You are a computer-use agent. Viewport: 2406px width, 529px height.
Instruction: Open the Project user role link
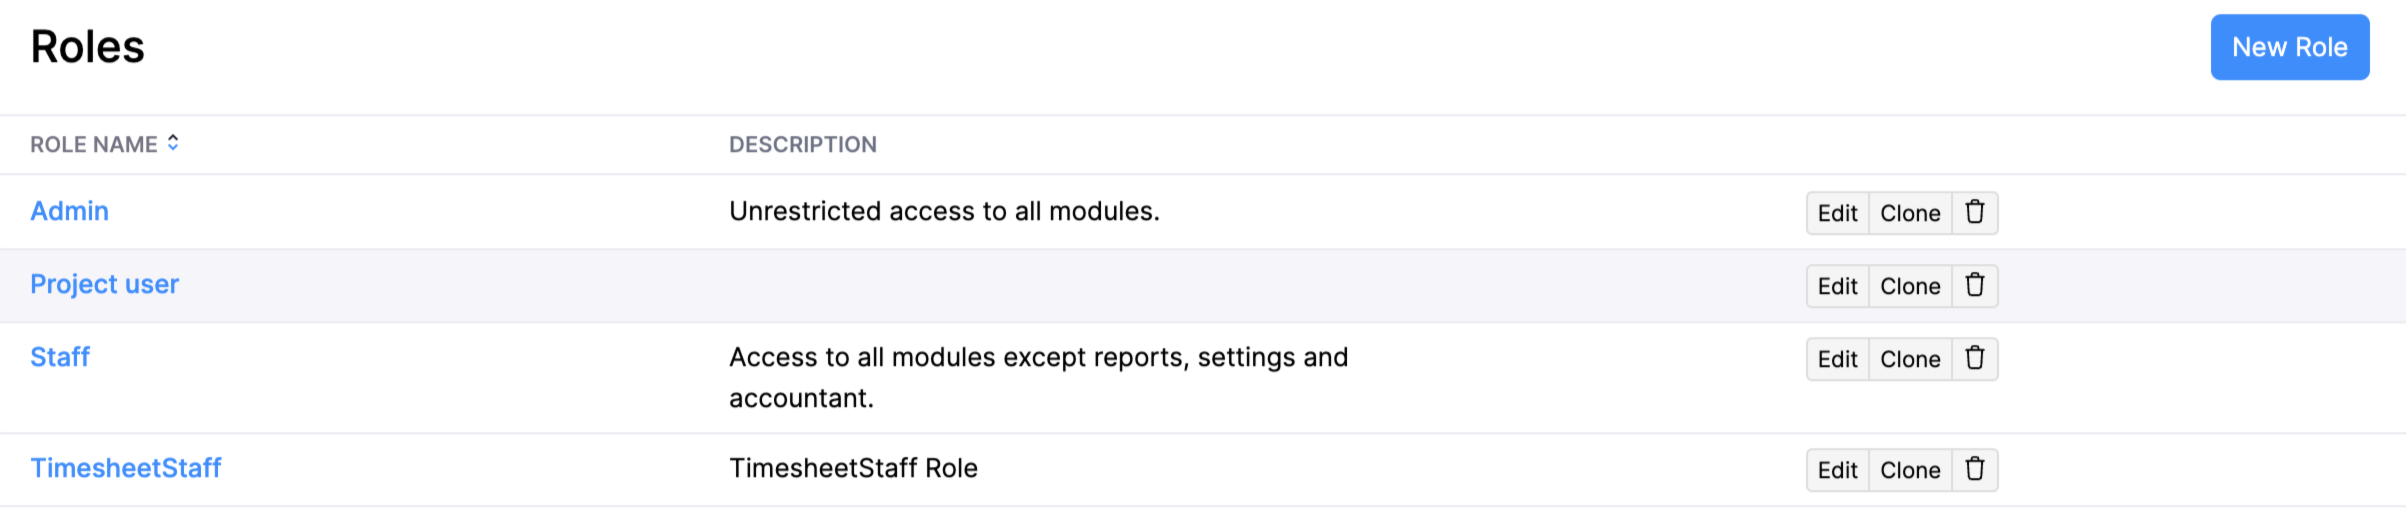pyautogui.click(x=104, y=284)
